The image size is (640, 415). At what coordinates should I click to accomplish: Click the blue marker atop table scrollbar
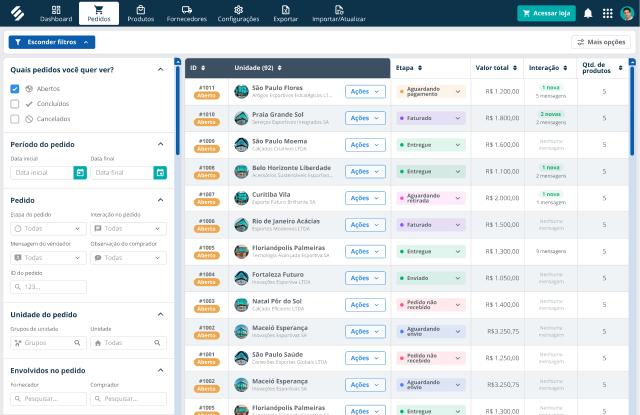point(632,62)
